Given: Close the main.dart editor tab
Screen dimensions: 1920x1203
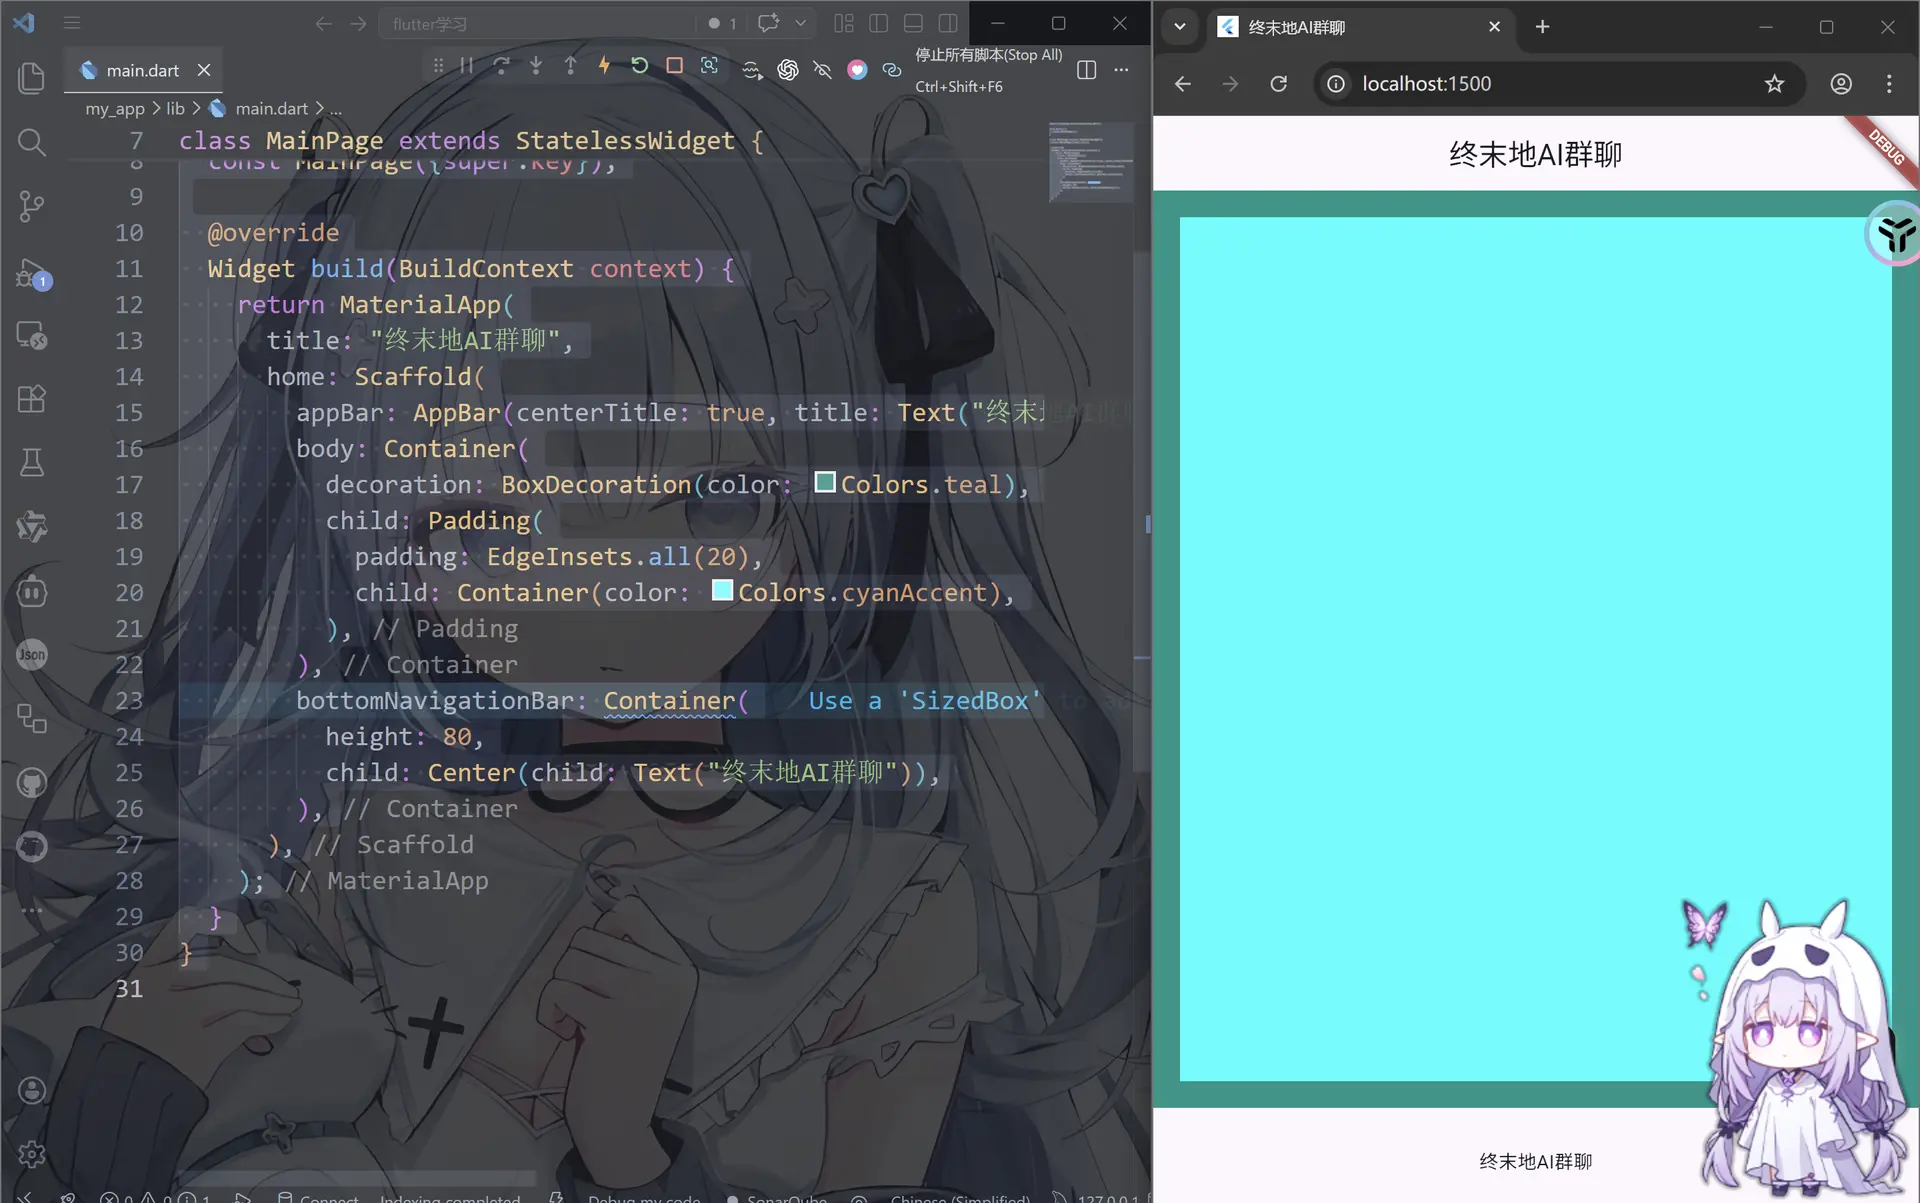Looking at the screenshot, I should click(x=204, y=70).
